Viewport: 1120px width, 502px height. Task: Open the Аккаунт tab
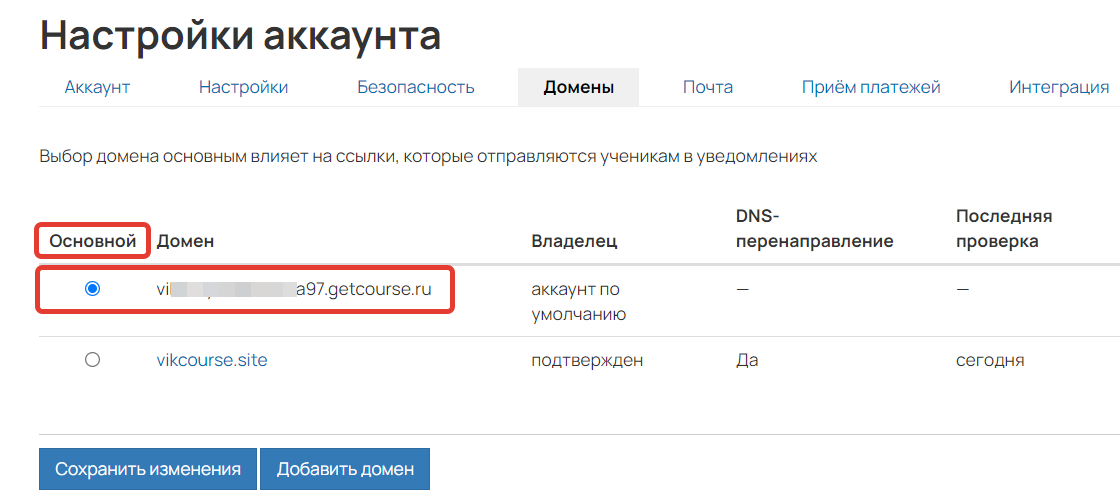97,88
